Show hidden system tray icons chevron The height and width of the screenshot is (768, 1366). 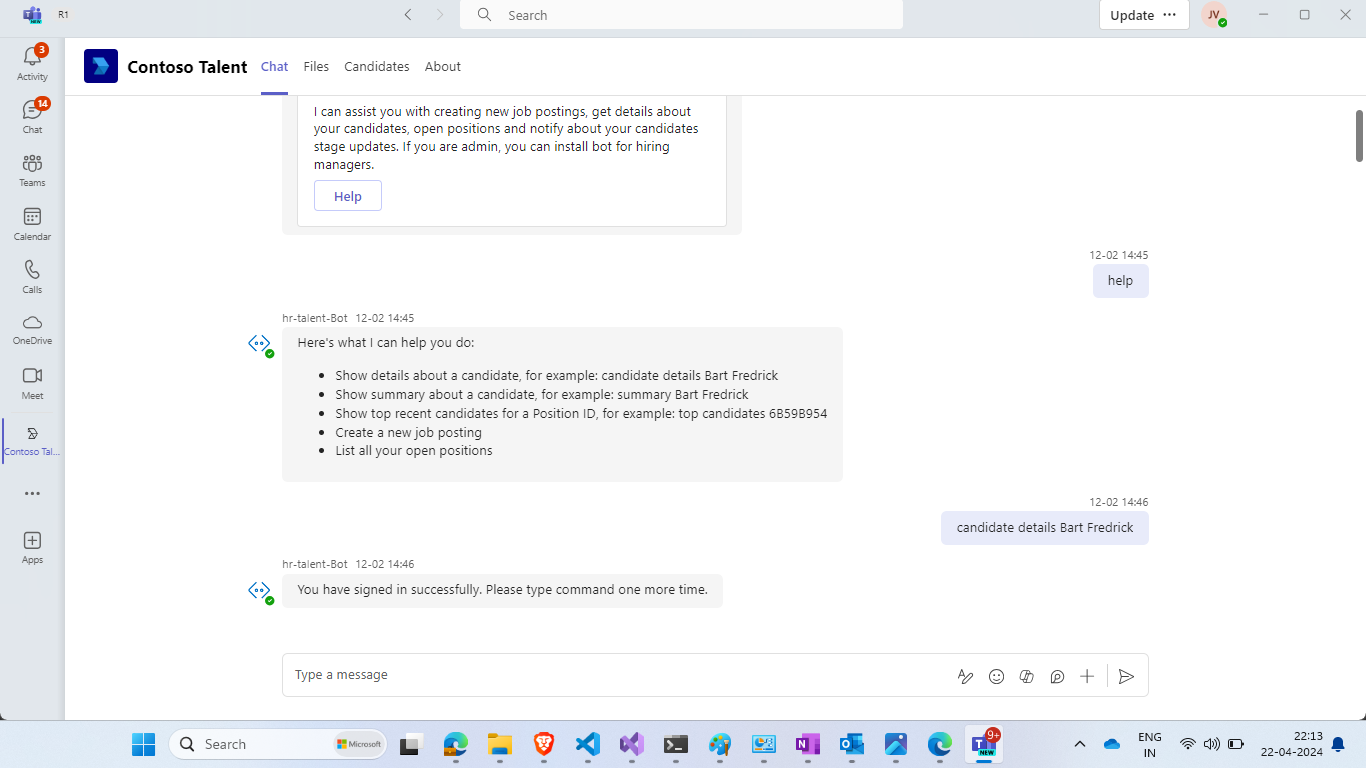[x=1080, y=744]
